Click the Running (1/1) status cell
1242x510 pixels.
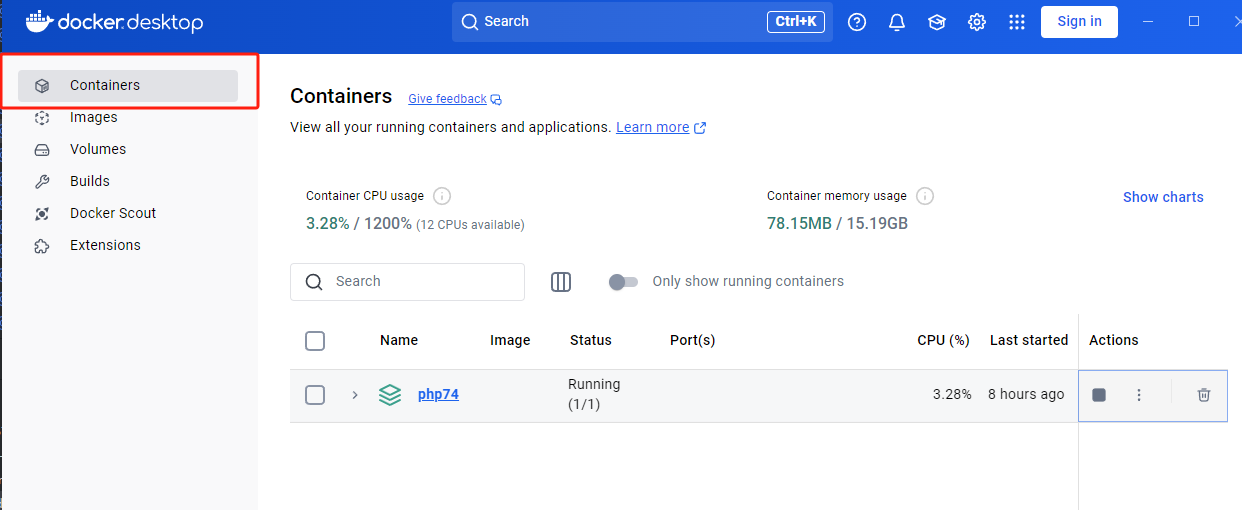[594, 395]
